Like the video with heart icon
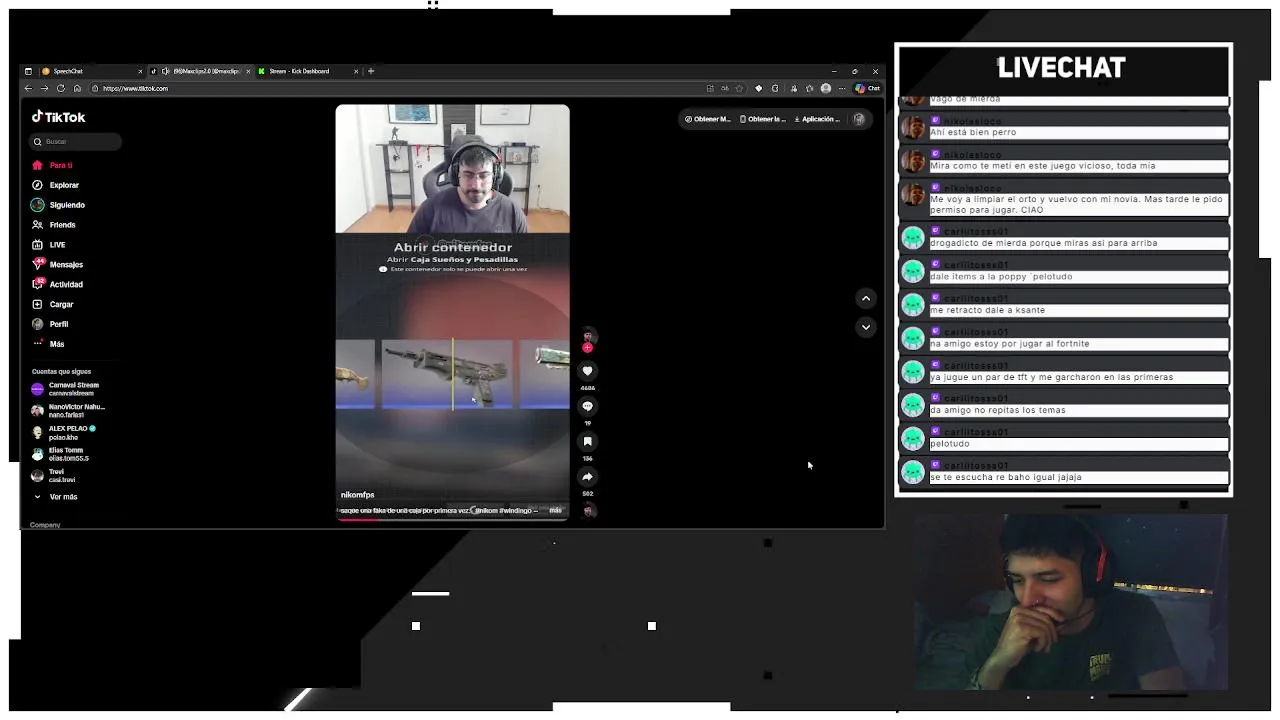Viewport: 1280px width, 720px height. click(x=588, y=371)
